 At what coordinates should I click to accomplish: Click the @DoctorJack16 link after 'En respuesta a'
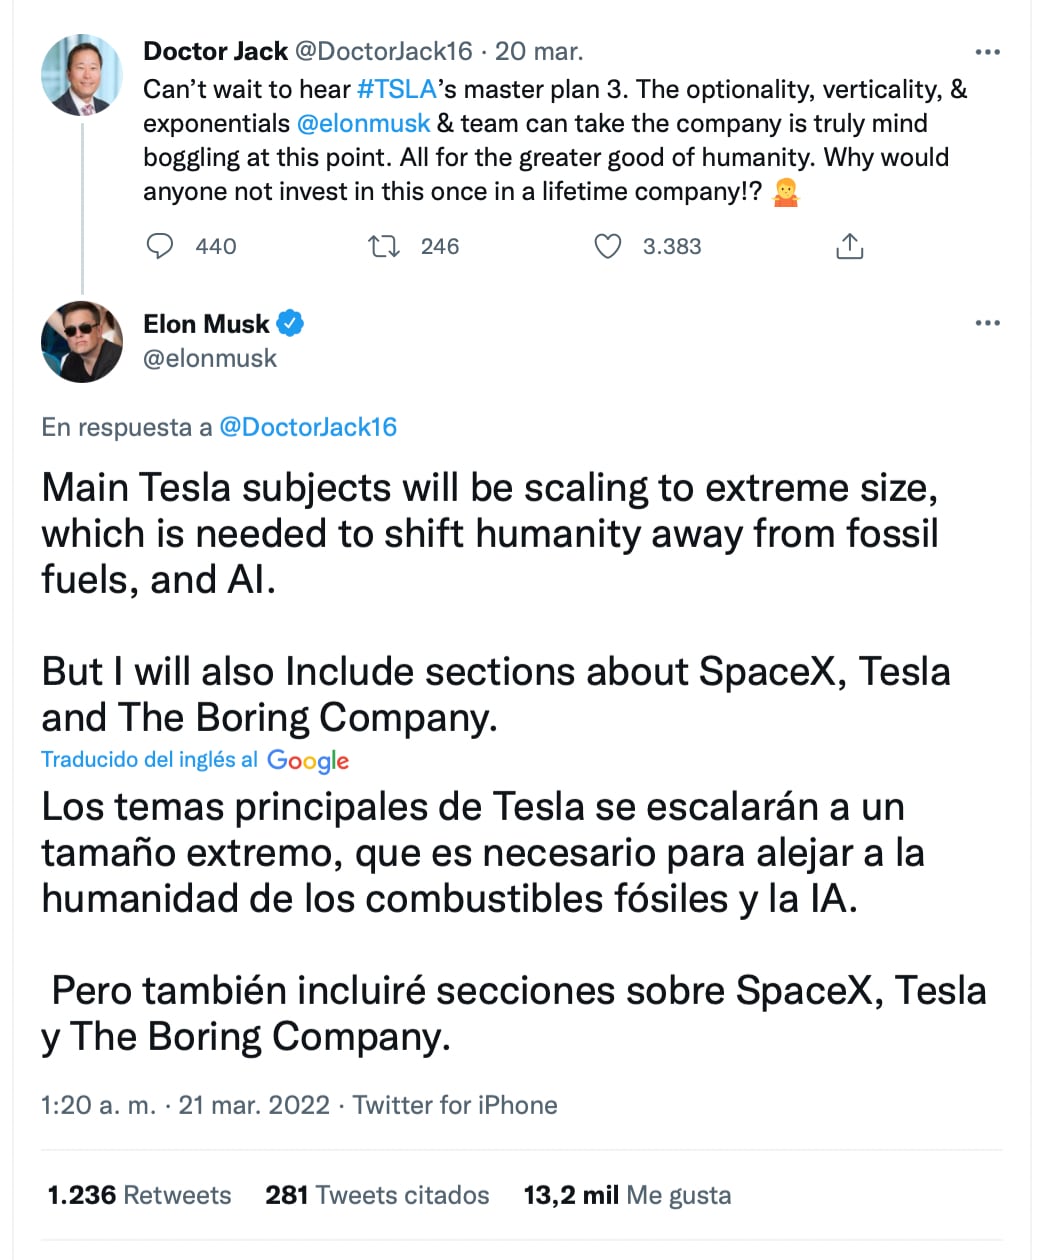308,428
